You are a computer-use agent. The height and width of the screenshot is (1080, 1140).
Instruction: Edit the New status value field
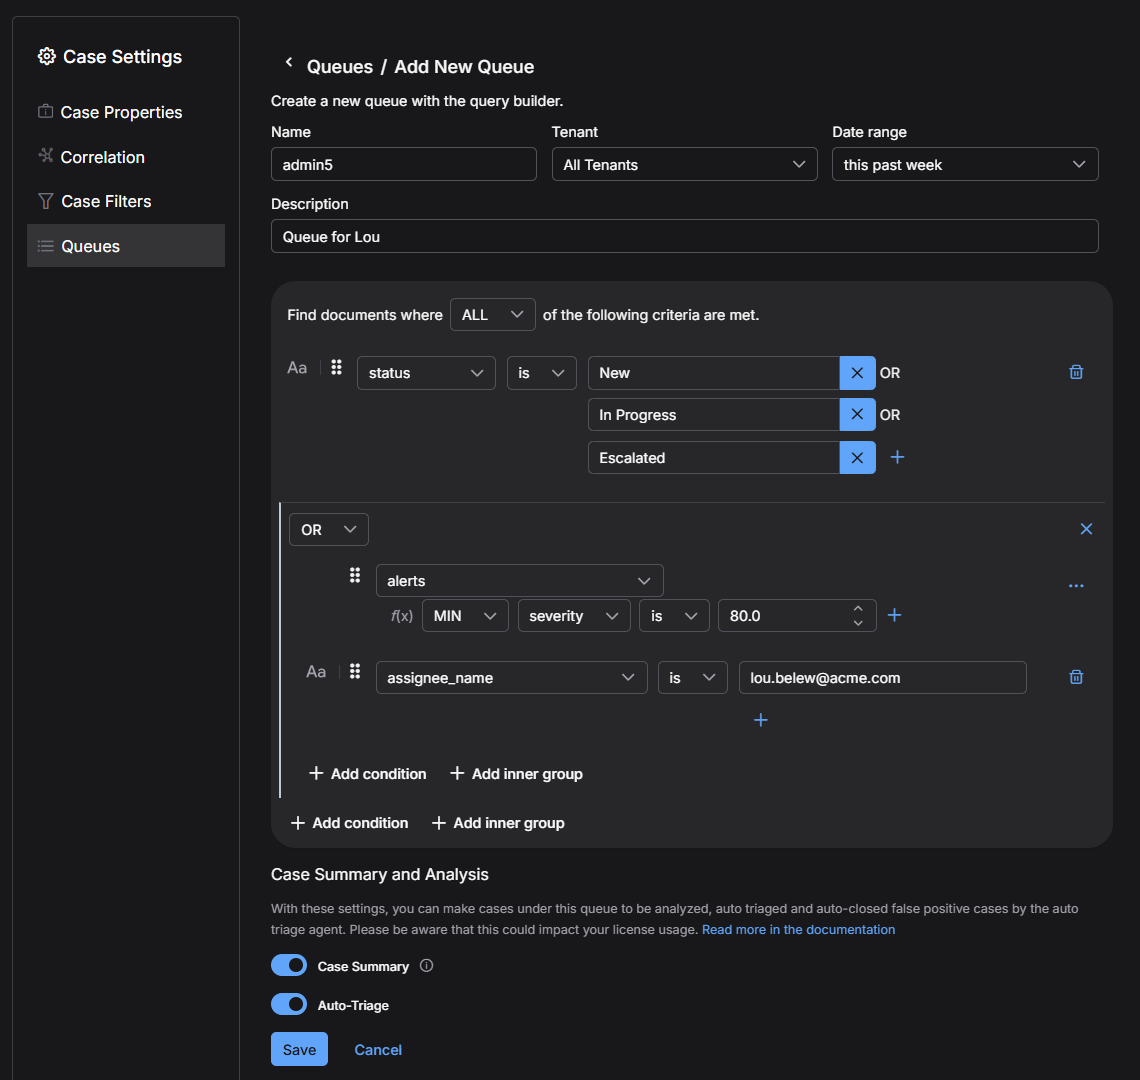[713, 373]
